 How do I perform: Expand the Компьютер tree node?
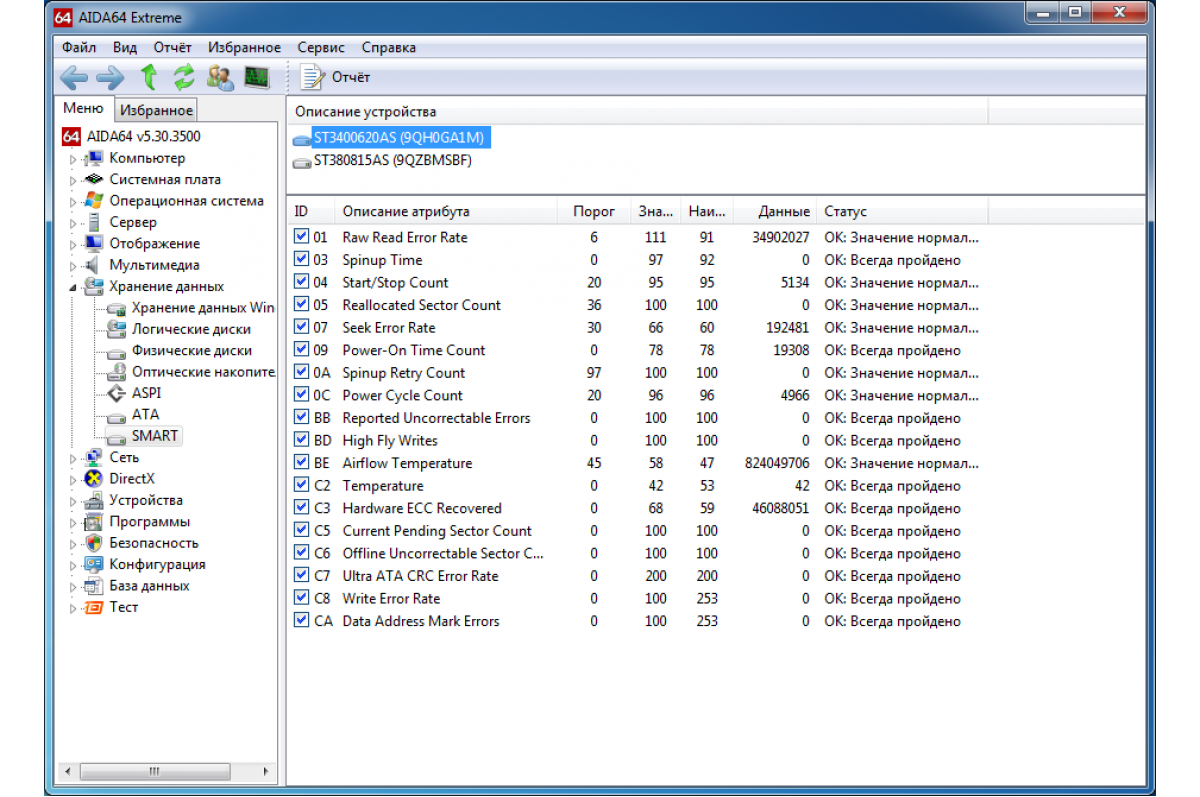(x=72, y=158)
